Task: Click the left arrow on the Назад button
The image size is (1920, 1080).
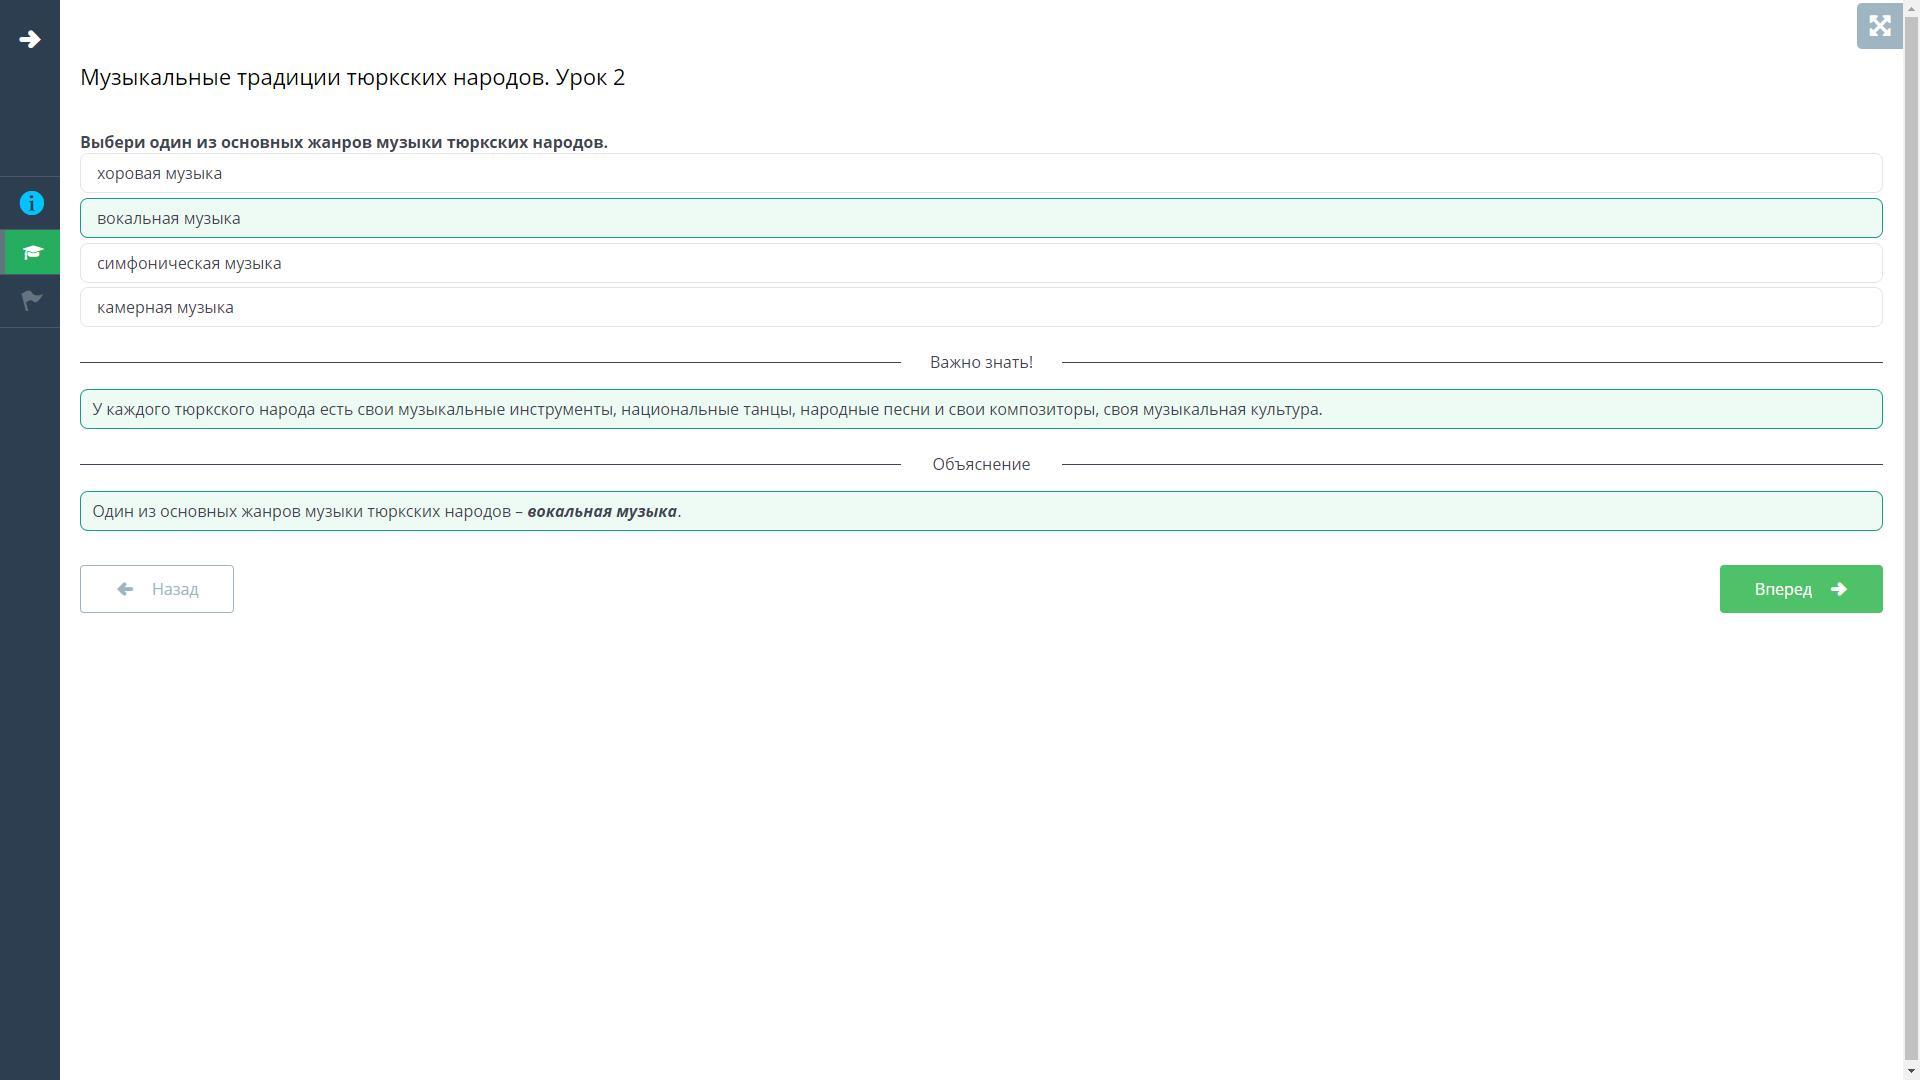Action: [x=125, y=589]
